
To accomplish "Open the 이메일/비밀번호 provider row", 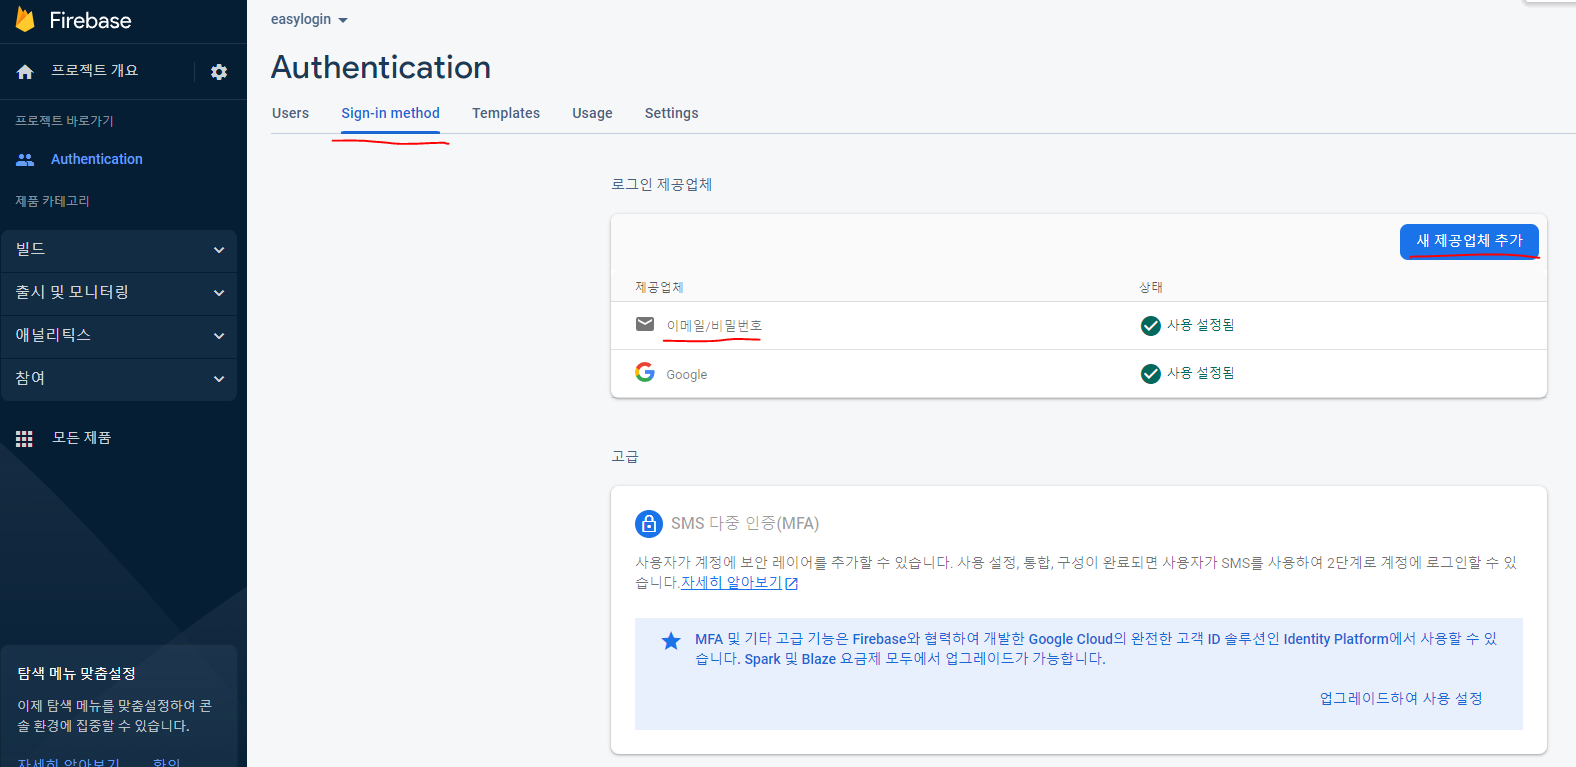I will tap(1079, 326).
